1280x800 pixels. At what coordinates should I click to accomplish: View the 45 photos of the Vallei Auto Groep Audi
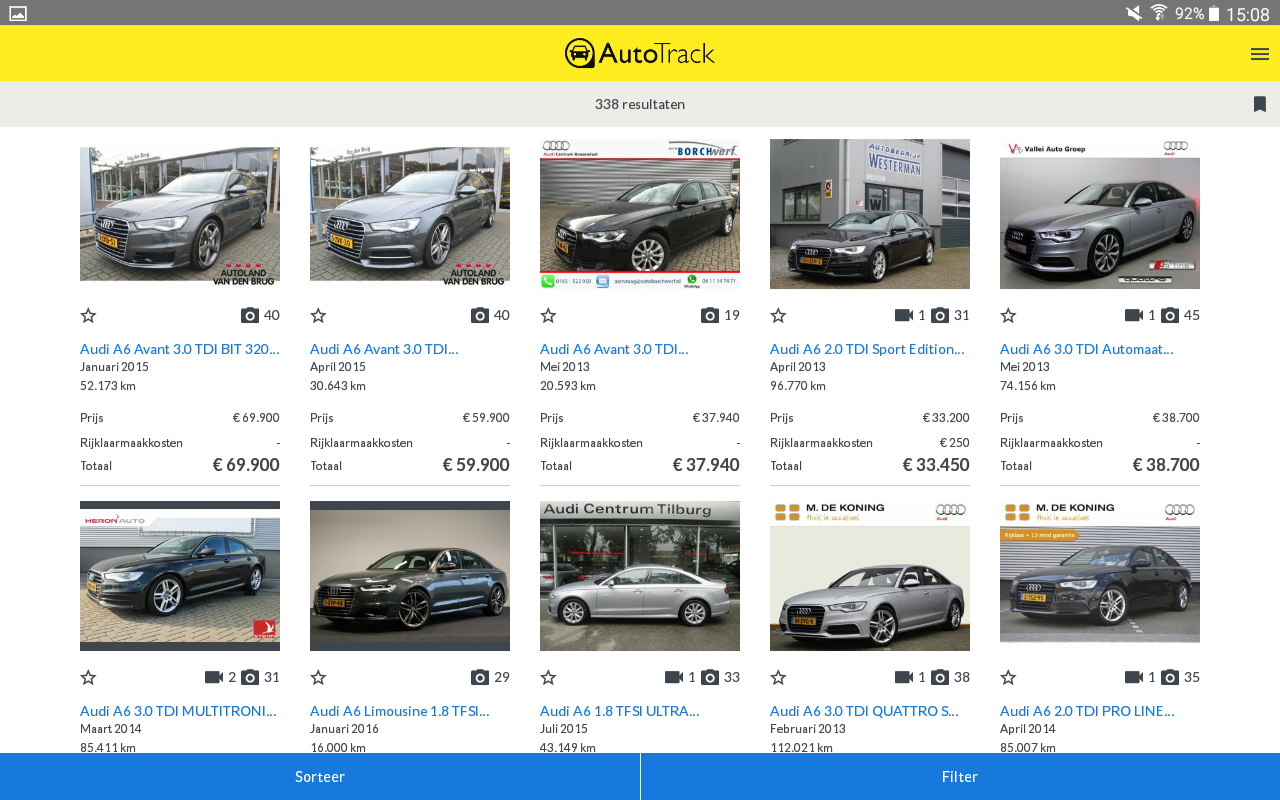pos(1169,314)
